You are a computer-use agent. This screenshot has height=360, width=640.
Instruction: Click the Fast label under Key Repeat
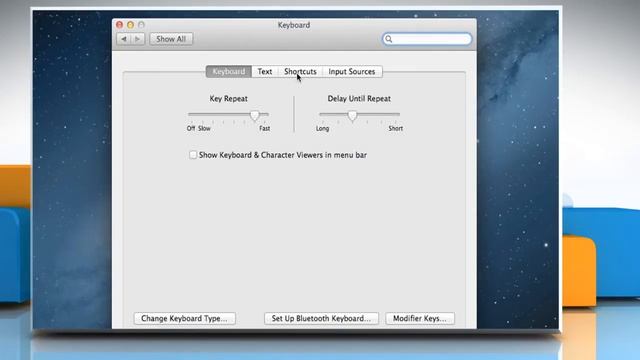click(x=264, y=129)
